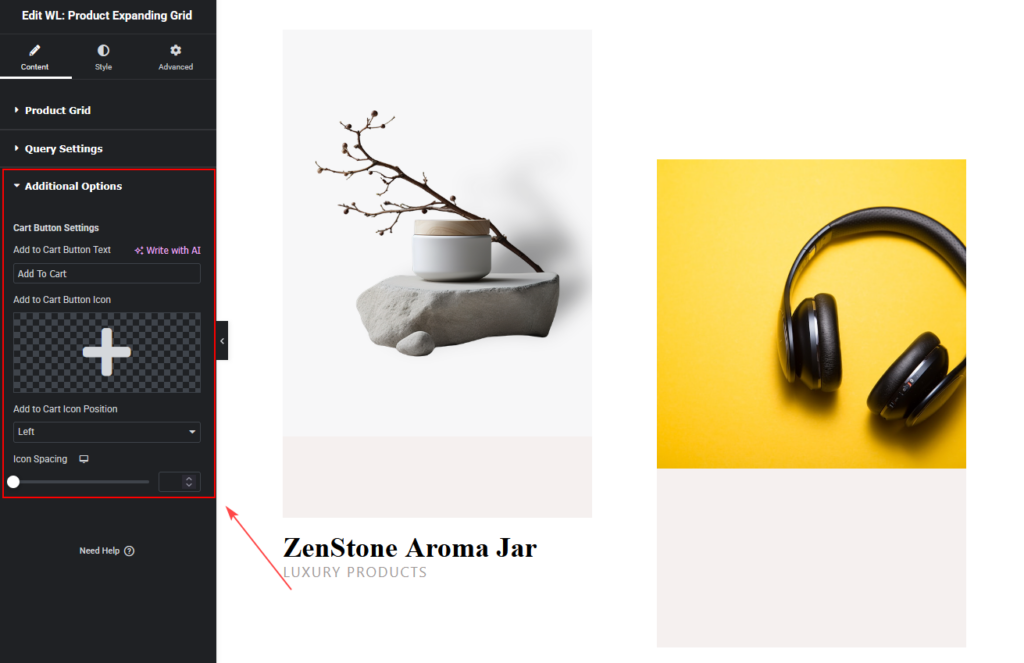This screenshot has height=663, width=1024.
Task: Click the Icon Spacing slider handle
Action: pyautogui.click(x=14, y=482)
